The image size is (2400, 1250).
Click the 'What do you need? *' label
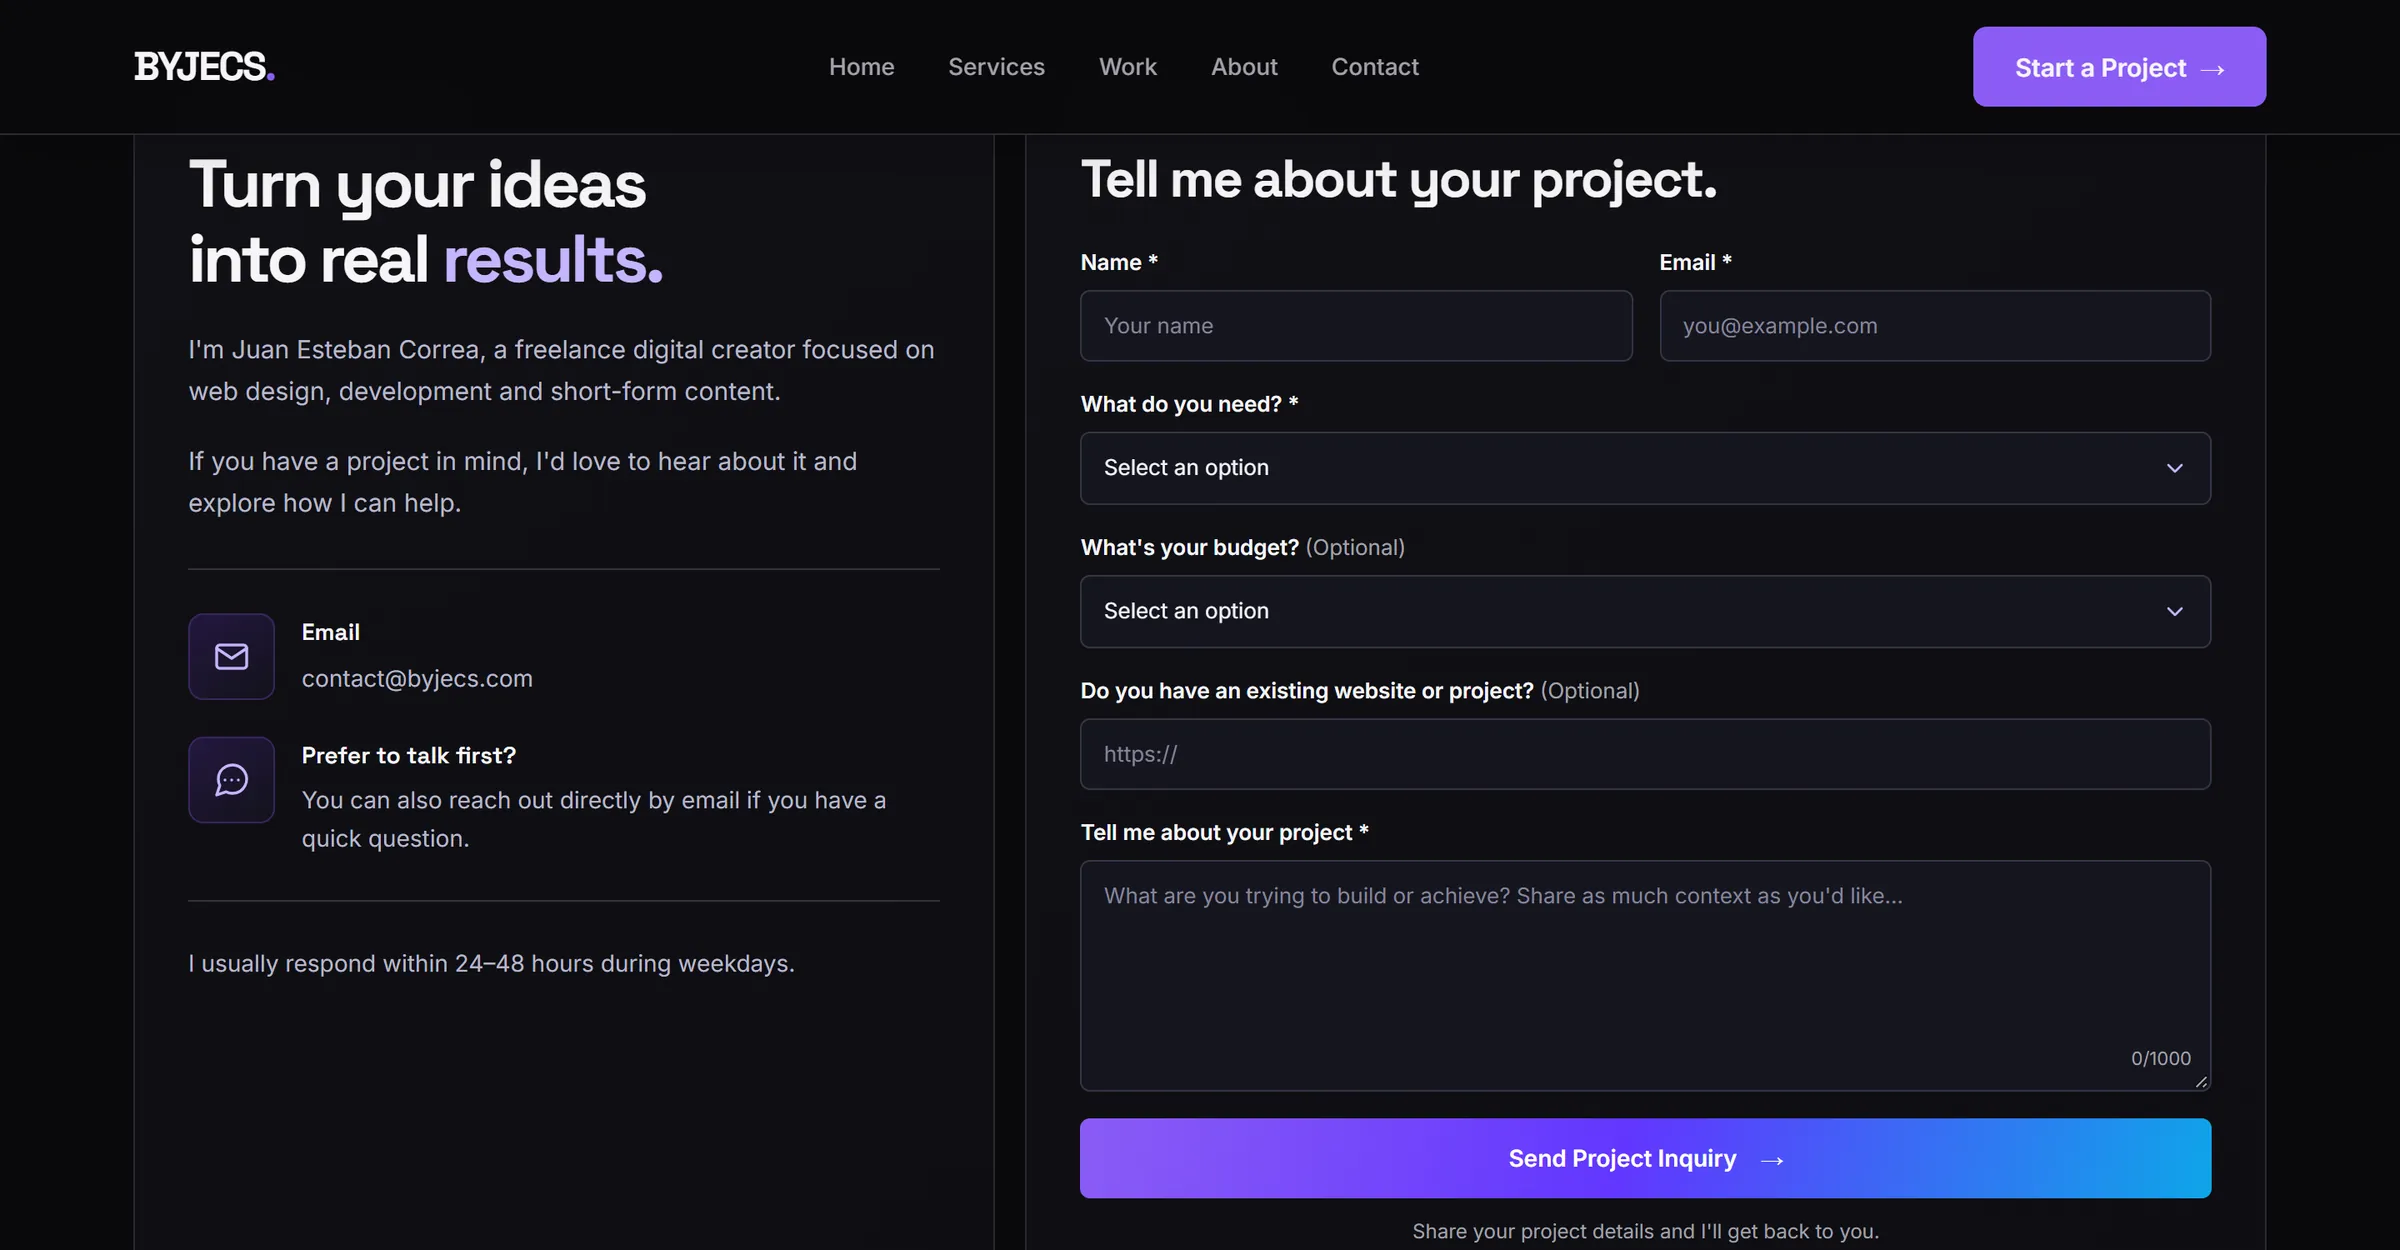(1189, 404)
